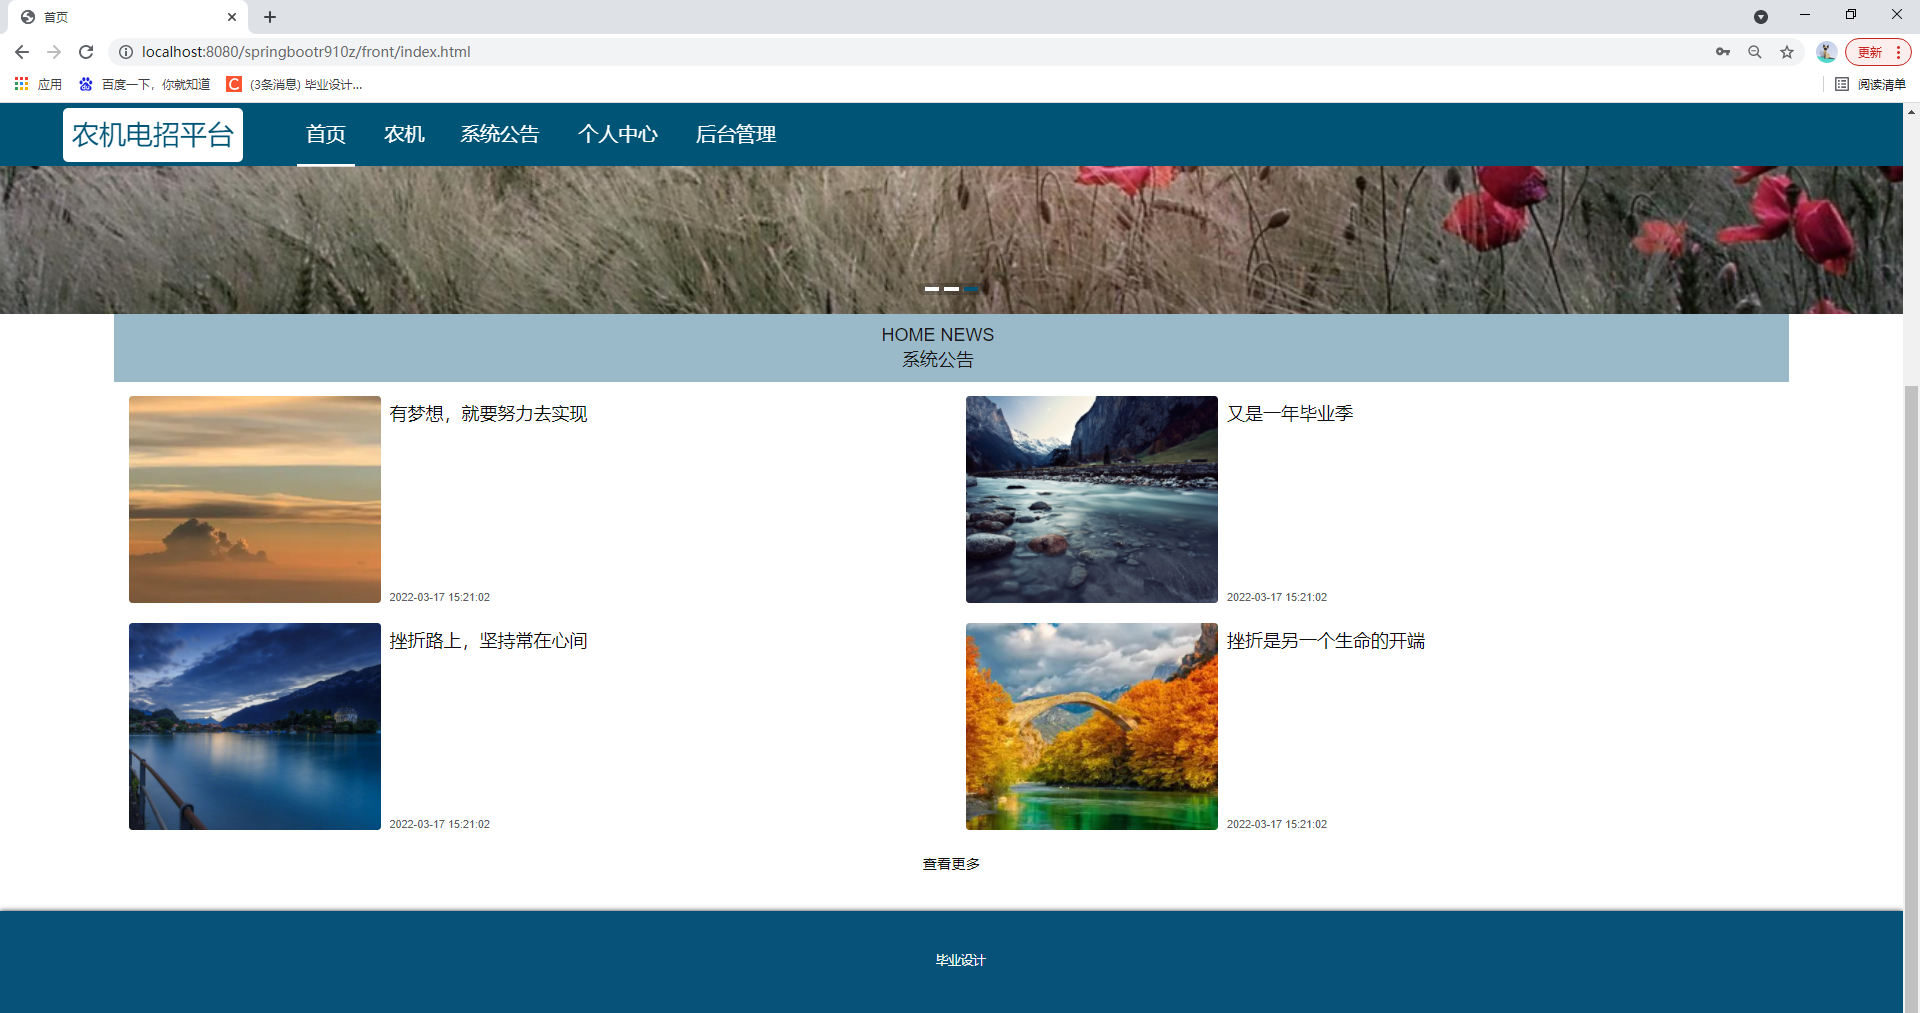Viewport: 1920px width, 1013px height.
Task: Switch to the 系统公告 nav item
Action: (500, 134)
